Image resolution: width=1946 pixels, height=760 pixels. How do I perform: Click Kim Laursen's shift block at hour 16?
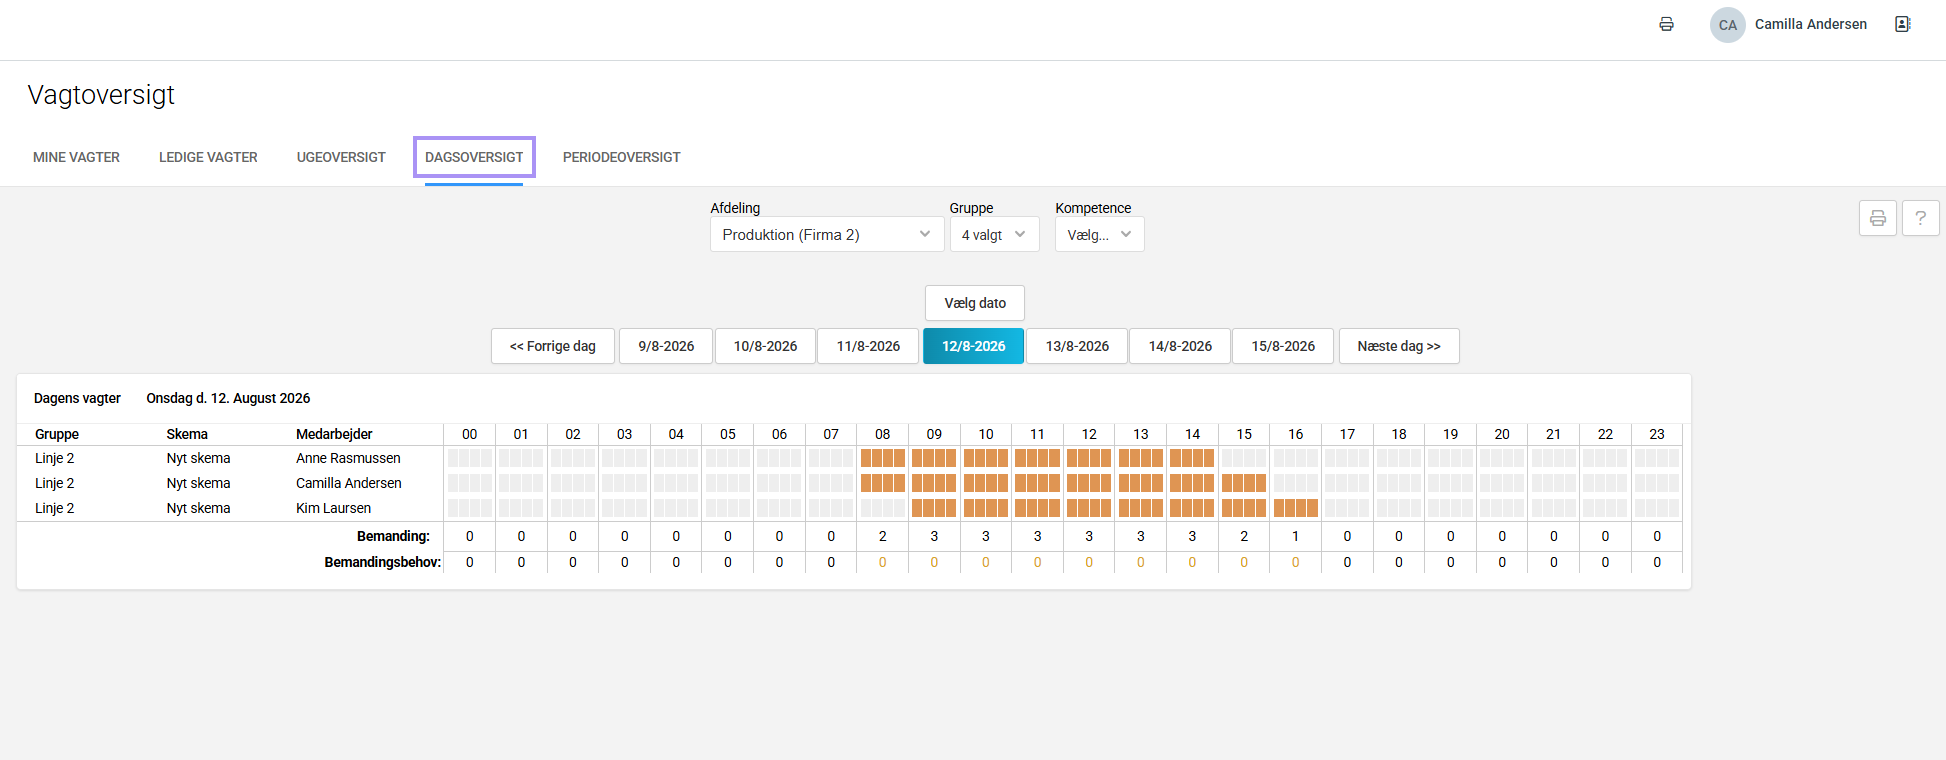[x=1296, y=508]
